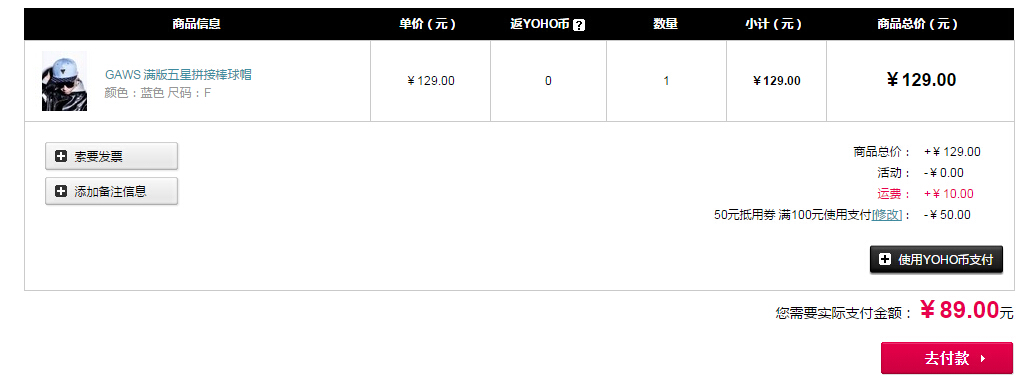Click the red 去付款 button
The width and height of the screenshot is (1031, 387).
(x=947, y=358)
